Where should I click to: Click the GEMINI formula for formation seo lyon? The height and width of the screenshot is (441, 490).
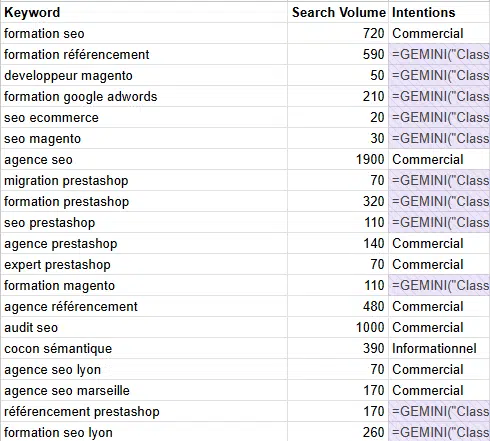click(439, 432)
